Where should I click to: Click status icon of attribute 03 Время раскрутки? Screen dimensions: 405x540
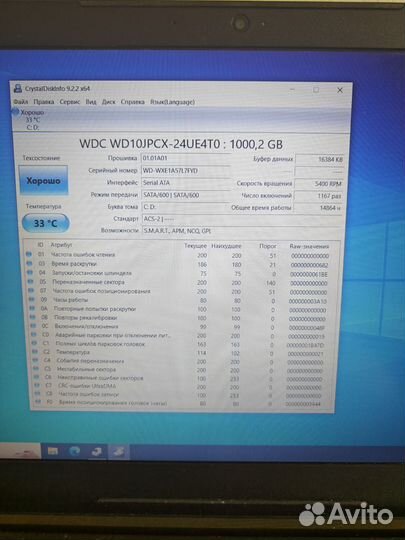click(29, 263)
